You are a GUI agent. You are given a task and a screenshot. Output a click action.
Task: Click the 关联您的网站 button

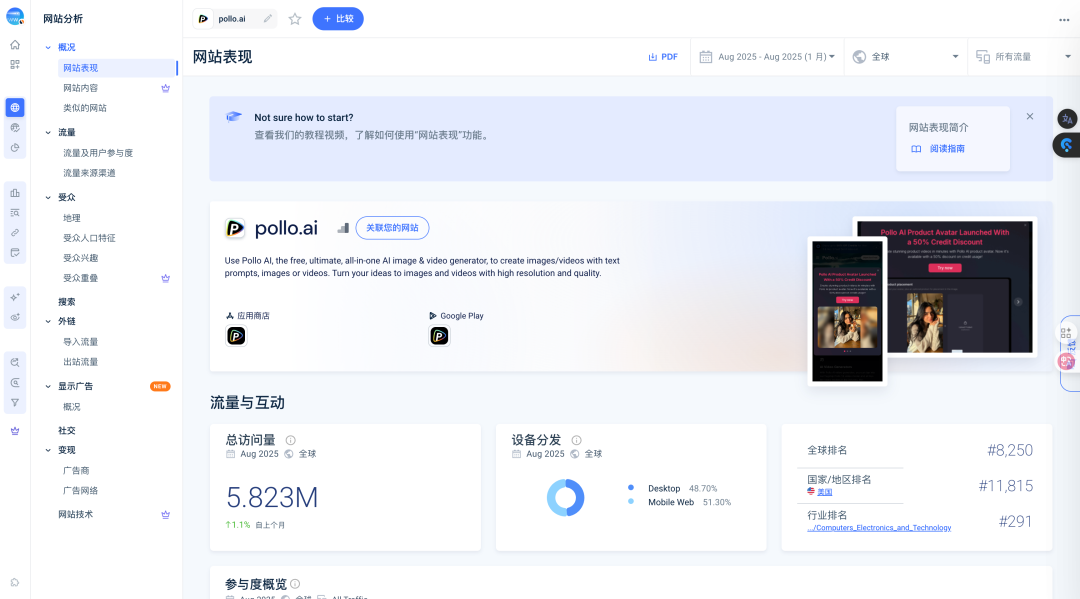click(393, 228)
